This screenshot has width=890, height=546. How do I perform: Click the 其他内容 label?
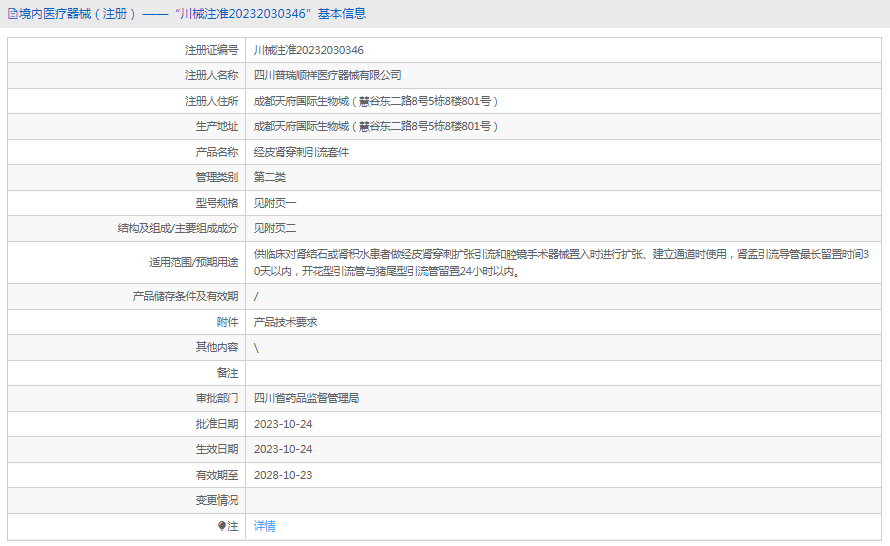(x=217, y=347)
